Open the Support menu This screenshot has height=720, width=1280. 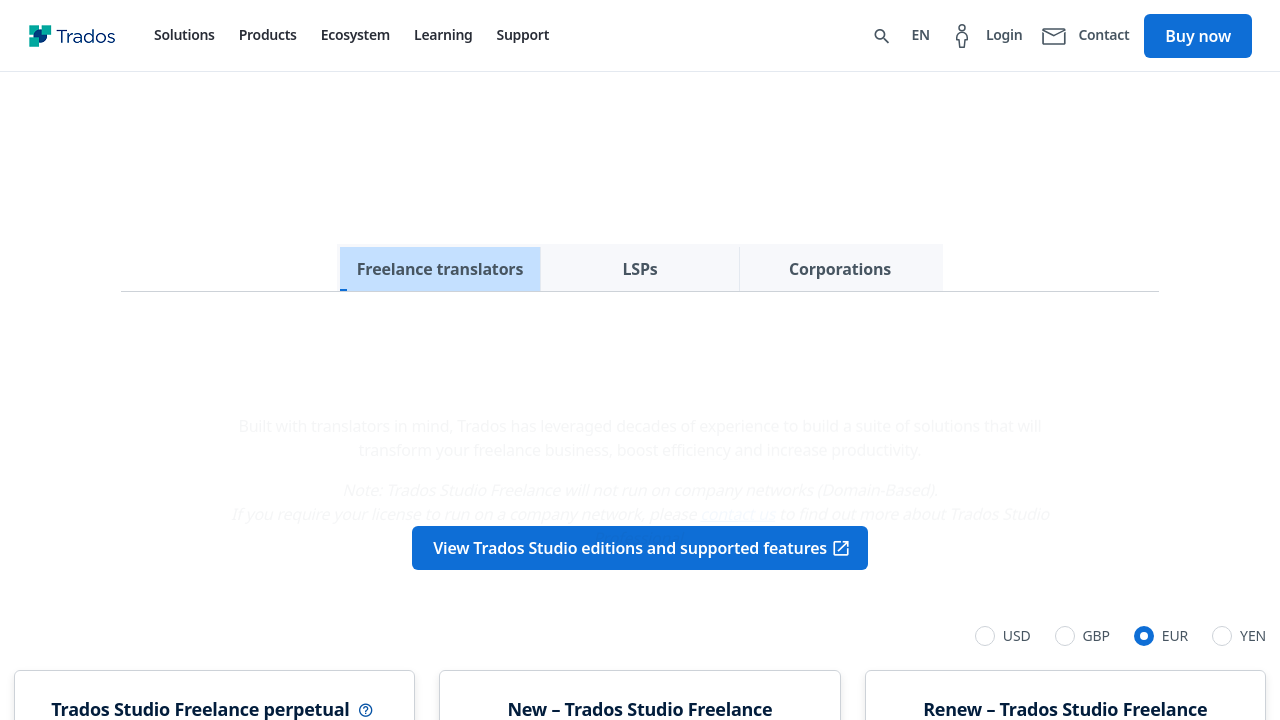[523, 35]
